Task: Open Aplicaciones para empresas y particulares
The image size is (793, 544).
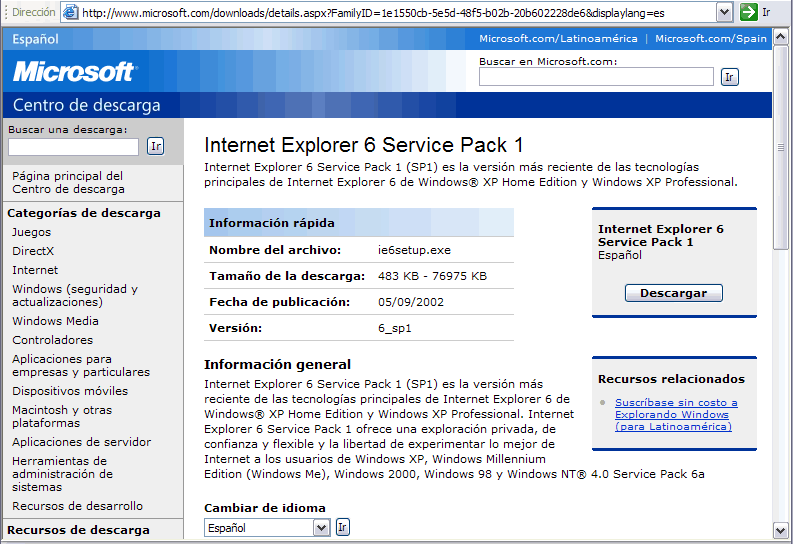Action: (81, 366)
